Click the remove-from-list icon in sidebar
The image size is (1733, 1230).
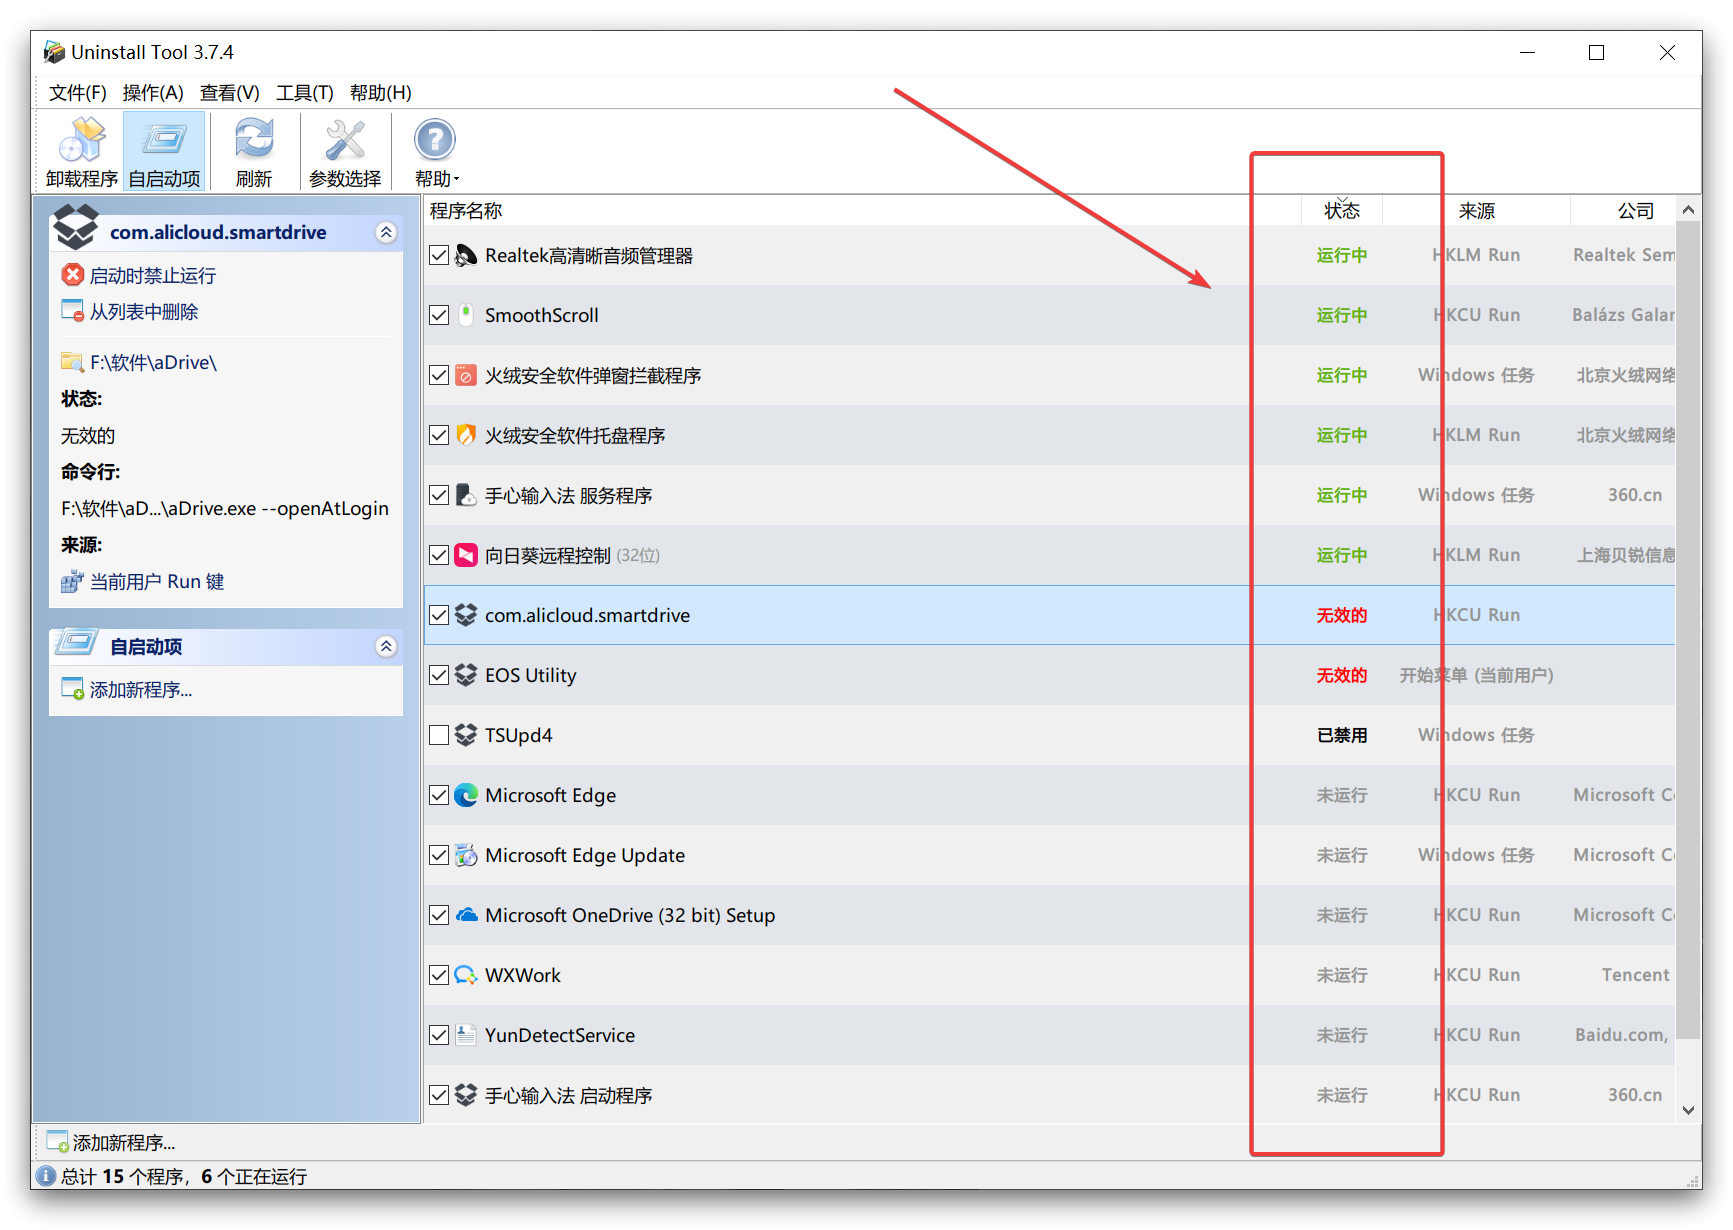[x=73, y=311]
